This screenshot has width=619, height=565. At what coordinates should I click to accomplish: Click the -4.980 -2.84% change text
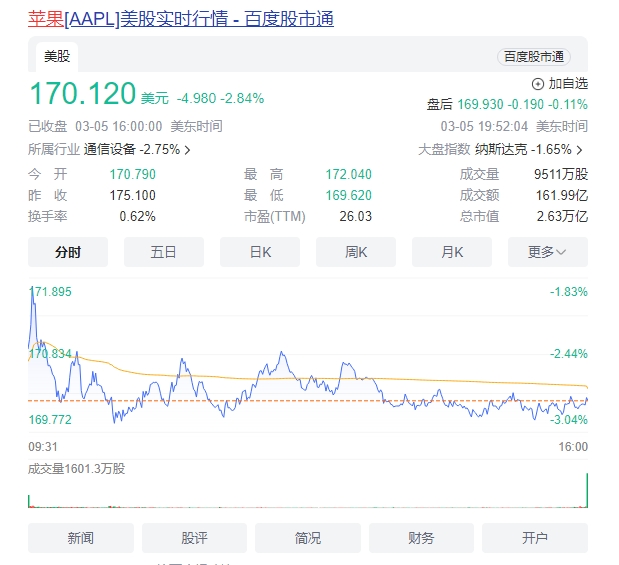click(220, 98)
